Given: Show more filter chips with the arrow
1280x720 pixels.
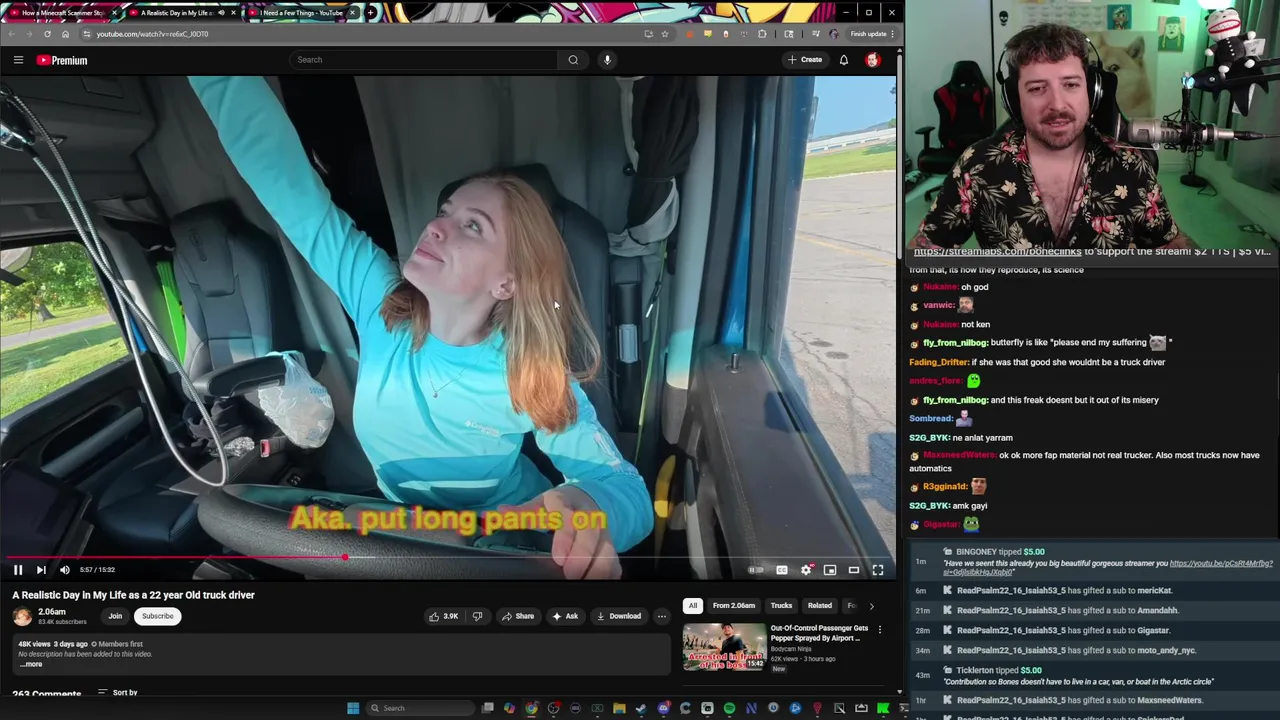Looking at the screenshot, I should (x=871, y=605).
